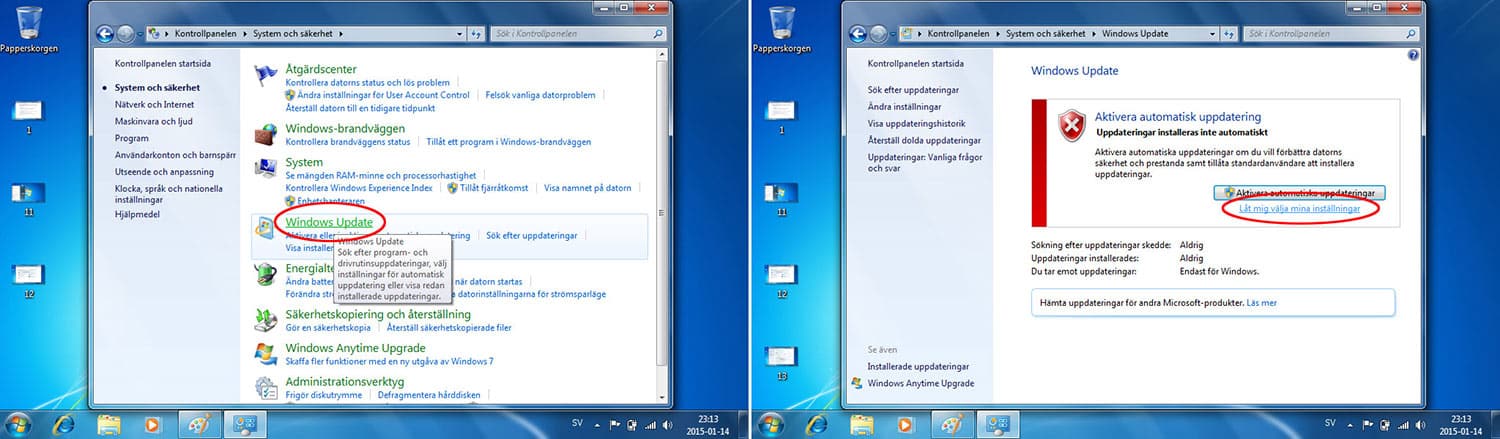Image resolution: width=1500 pixels, height=439 pixels.
Task: Click the System computer icon
Action: 265,167
